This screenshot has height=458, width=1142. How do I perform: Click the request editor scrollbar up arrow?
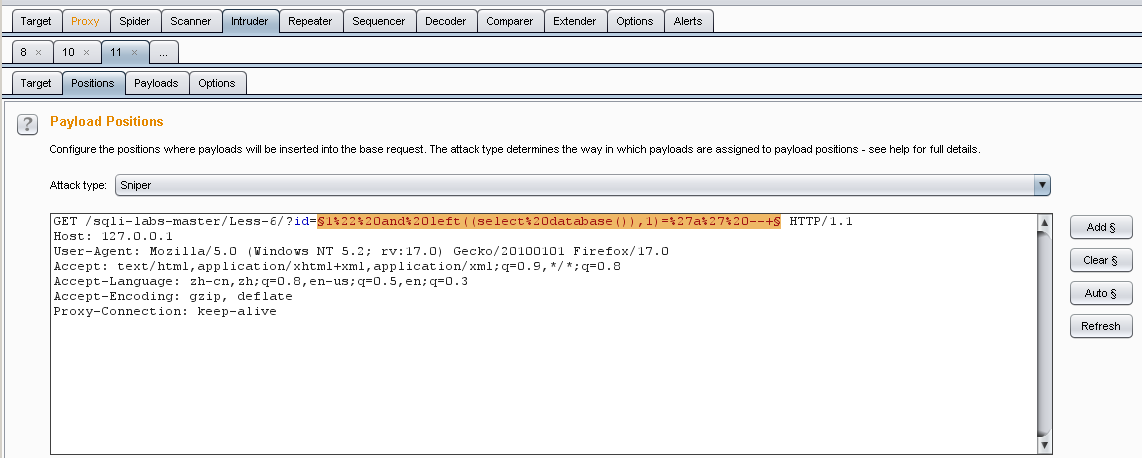pyautogui.click(x=1044, y=222)
